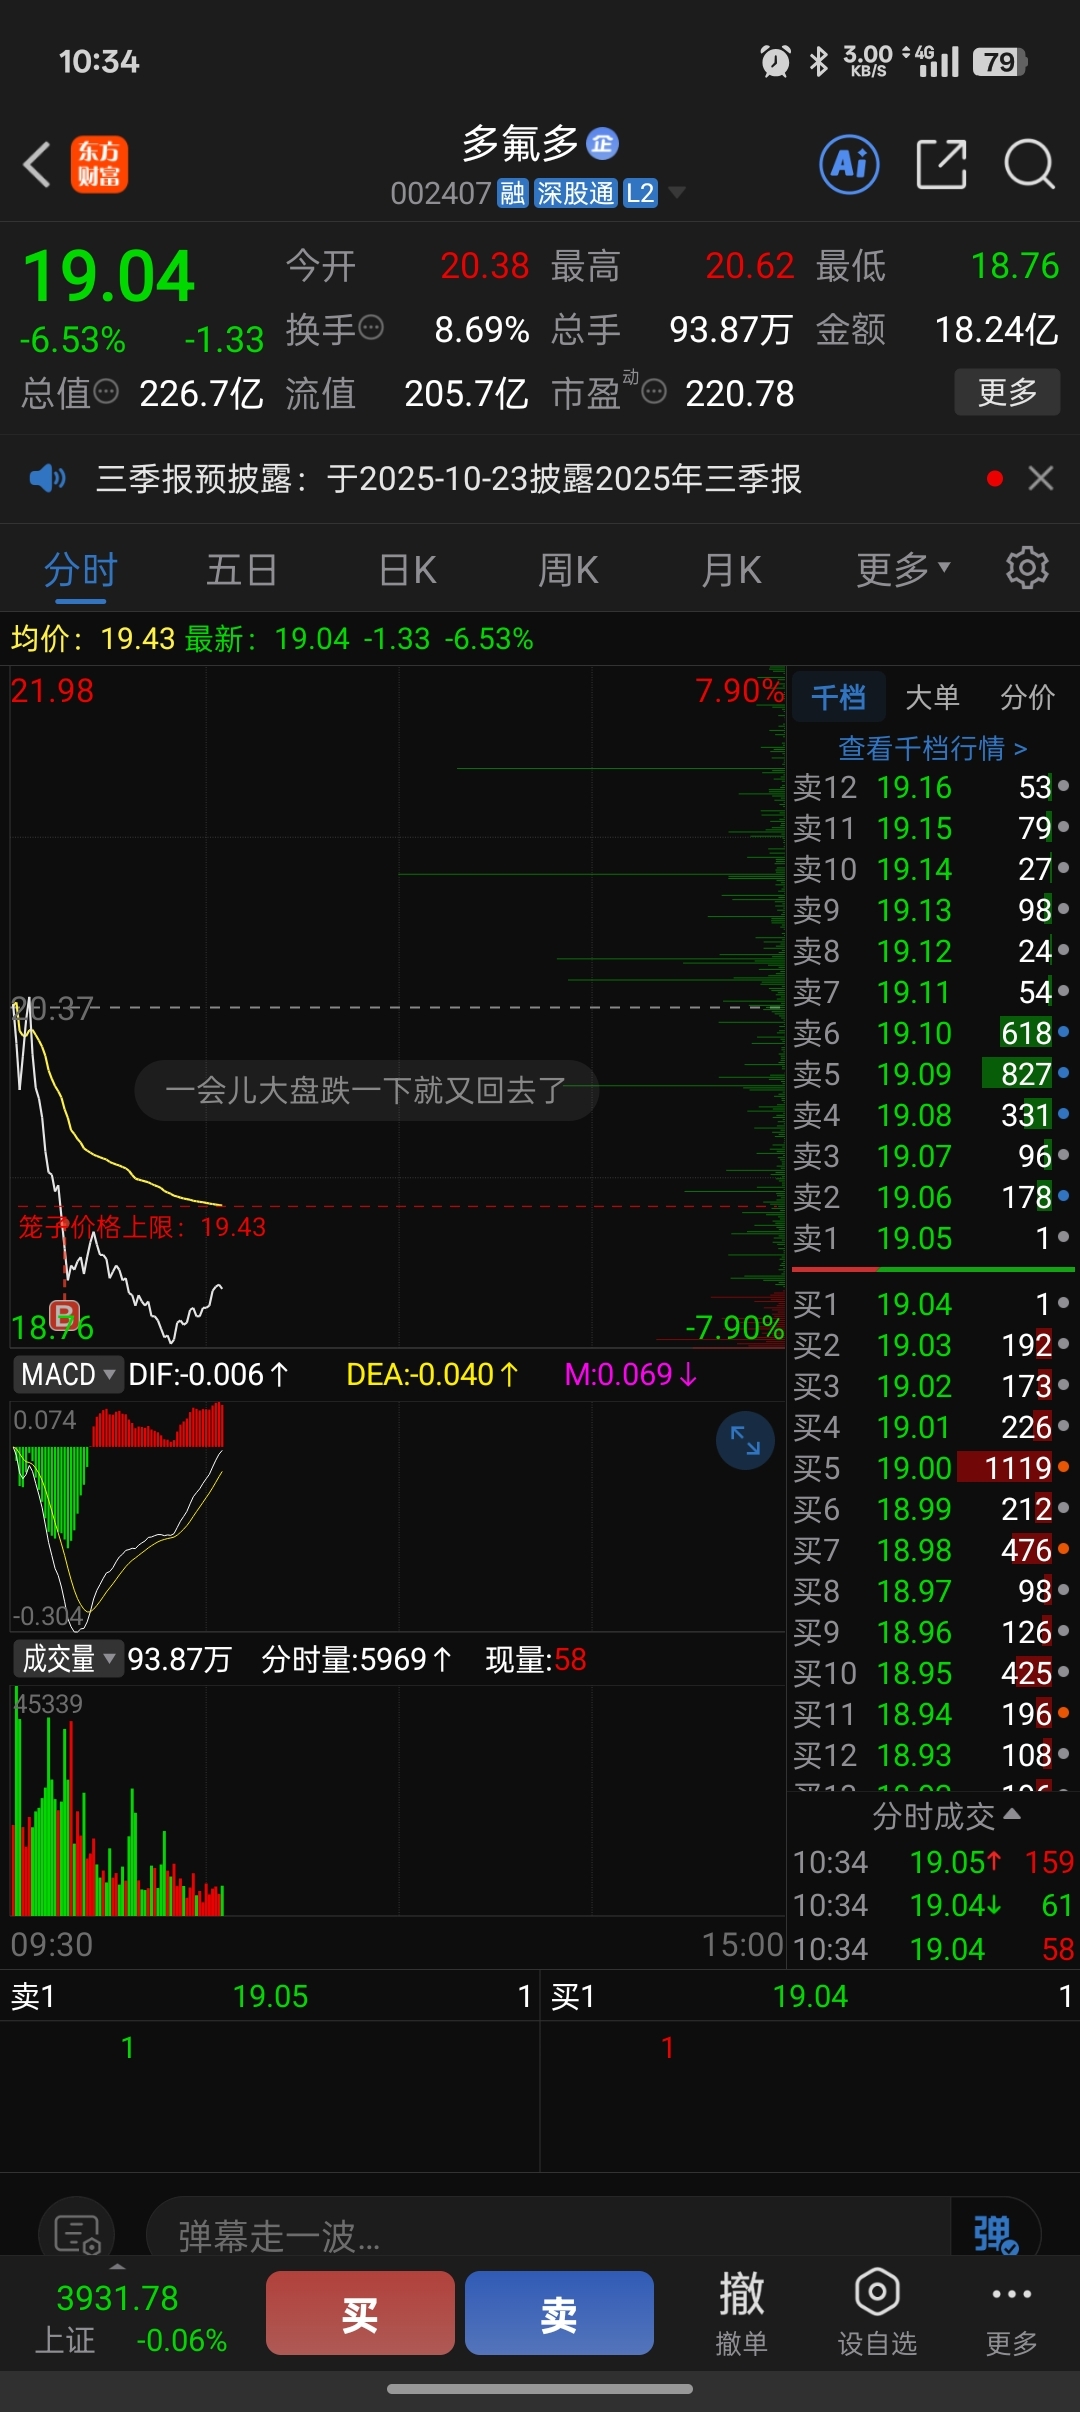Expand the 上证 index bar
The image size is (1080, 2412).
coord(117,2265)
